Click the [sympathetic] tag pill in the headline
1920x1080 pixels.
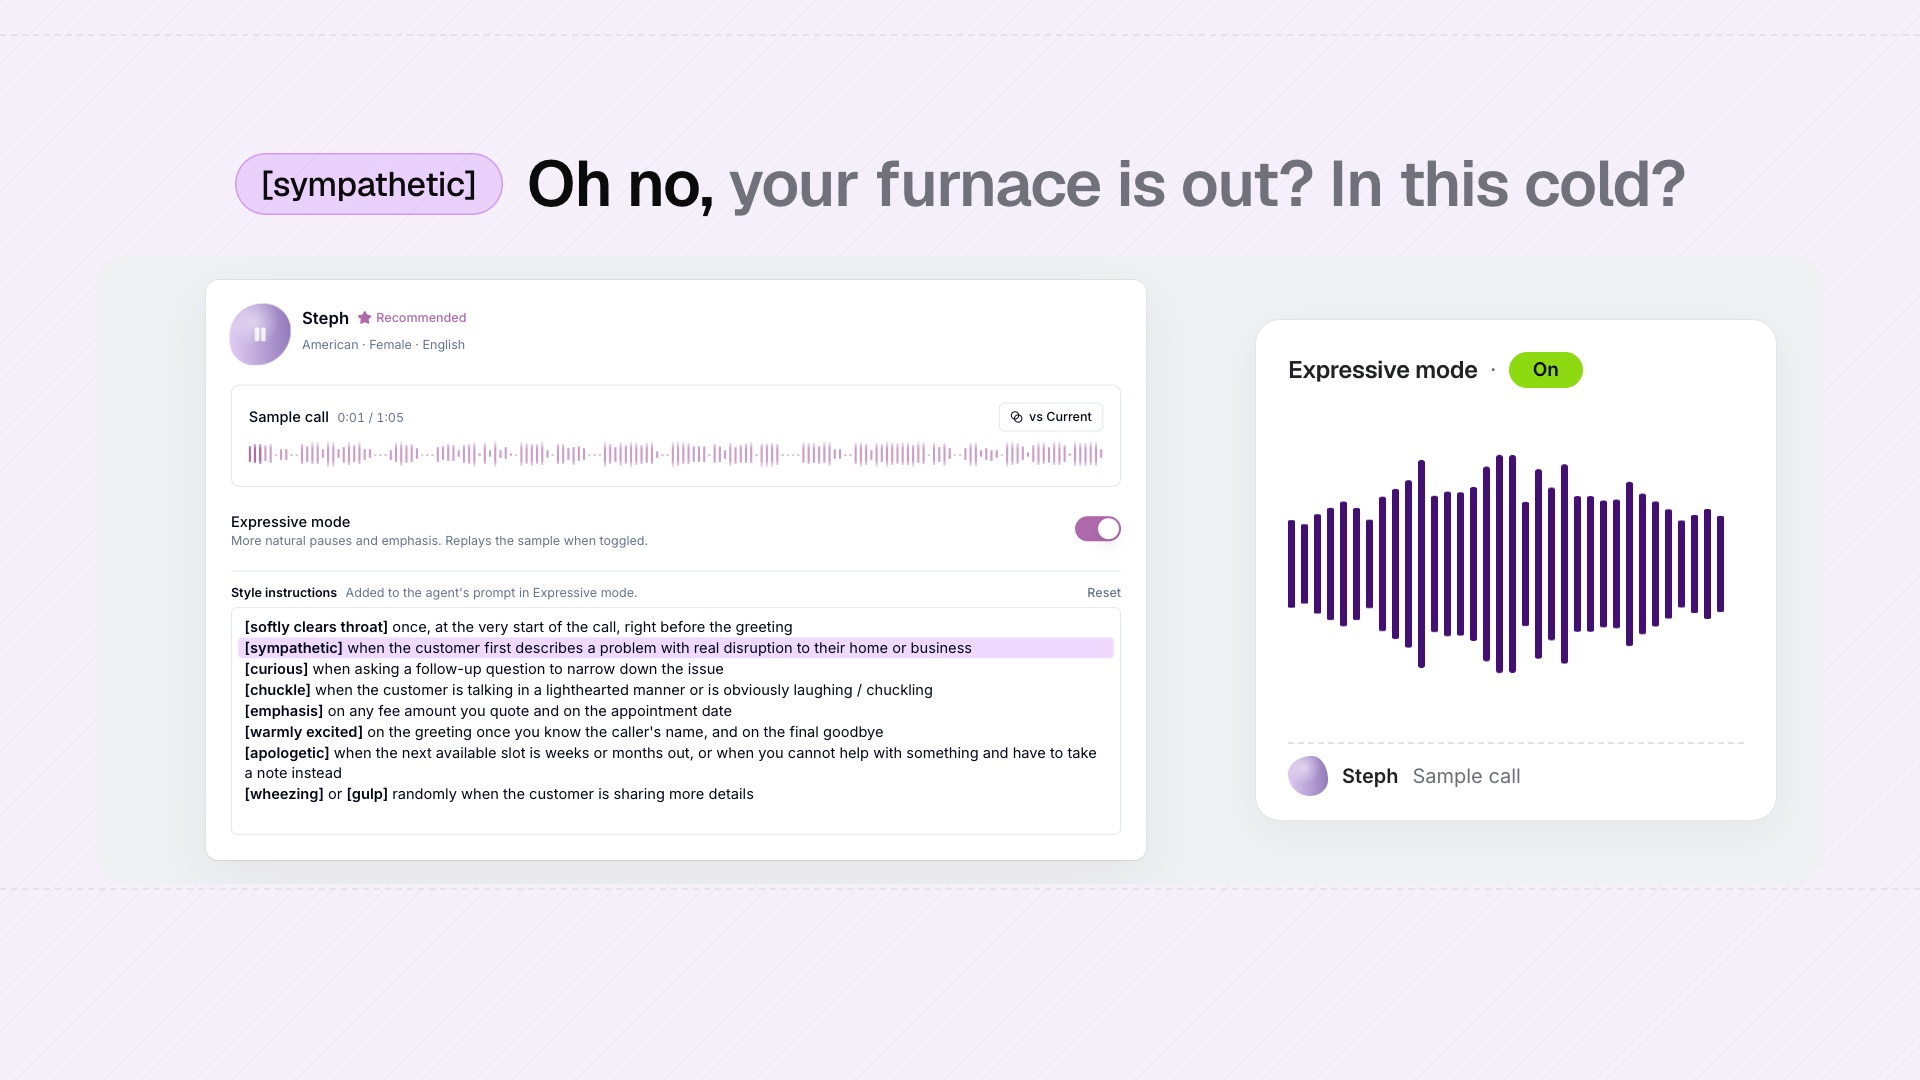click(369, 184)
